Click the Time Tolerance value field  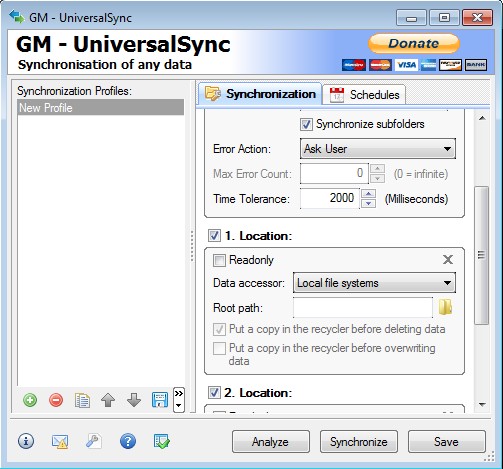[330, 198]
